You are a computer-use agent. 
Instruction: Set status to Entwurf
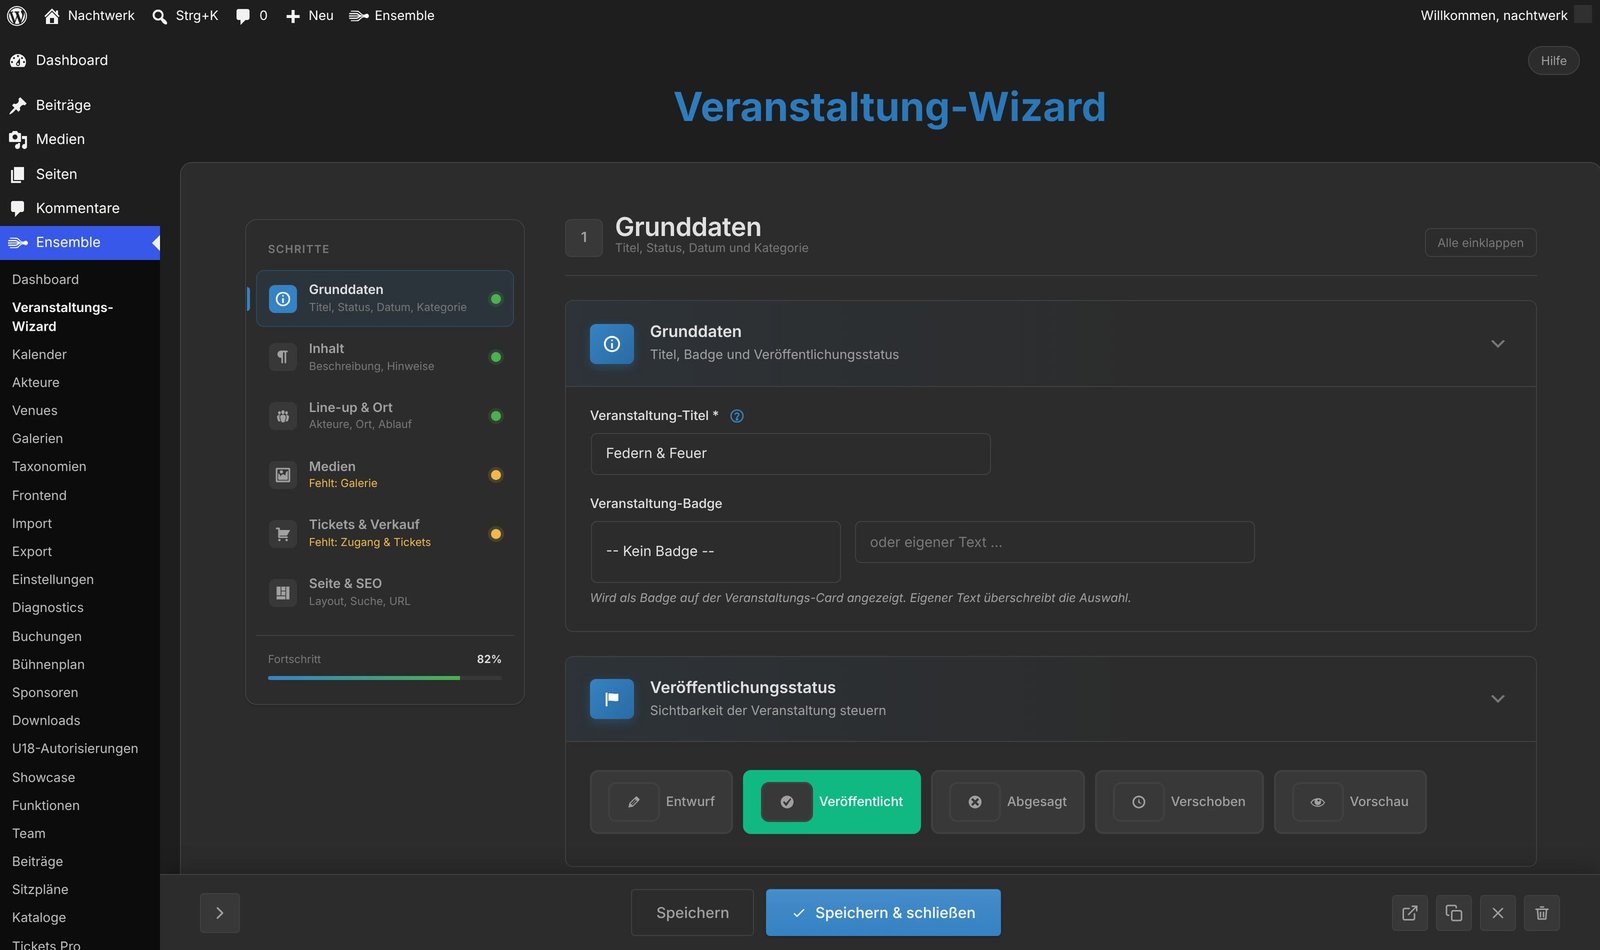661,802
